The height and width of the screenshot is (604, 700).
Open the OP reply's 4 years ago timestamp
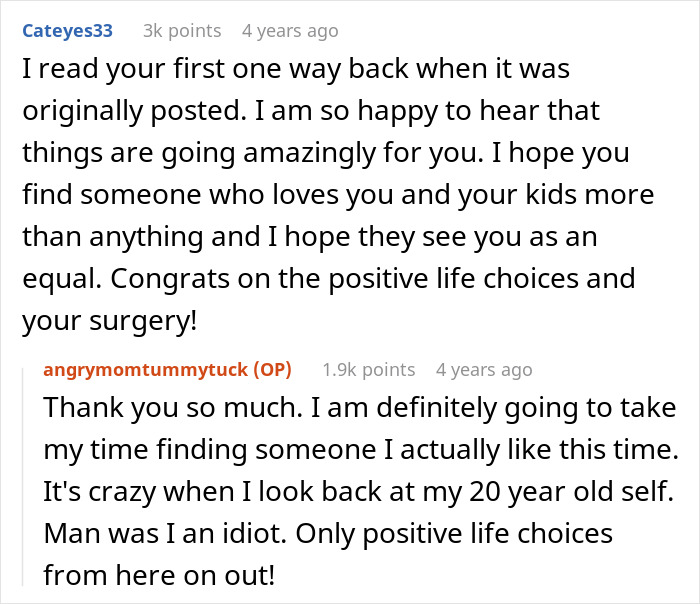point(484,370)
